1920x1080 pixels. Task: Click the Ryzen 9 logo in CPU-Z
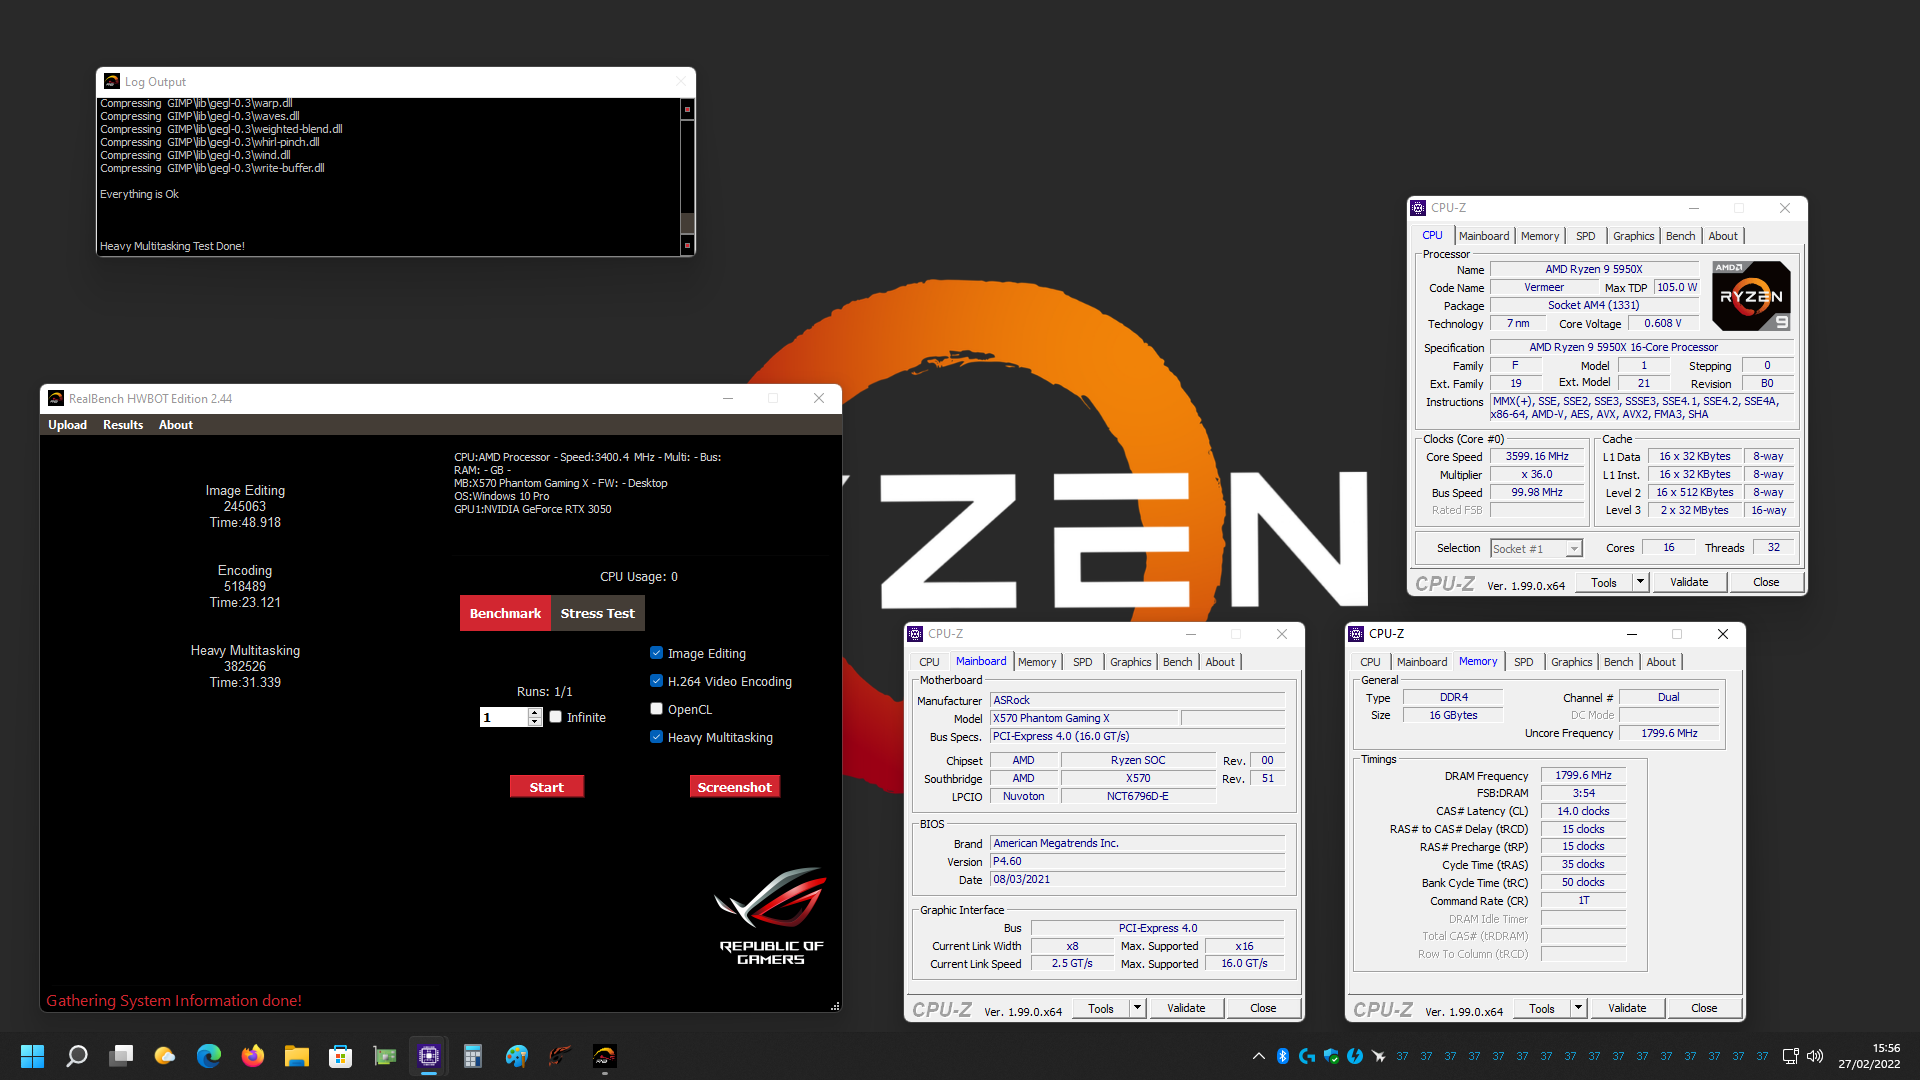pos(1751,296)
